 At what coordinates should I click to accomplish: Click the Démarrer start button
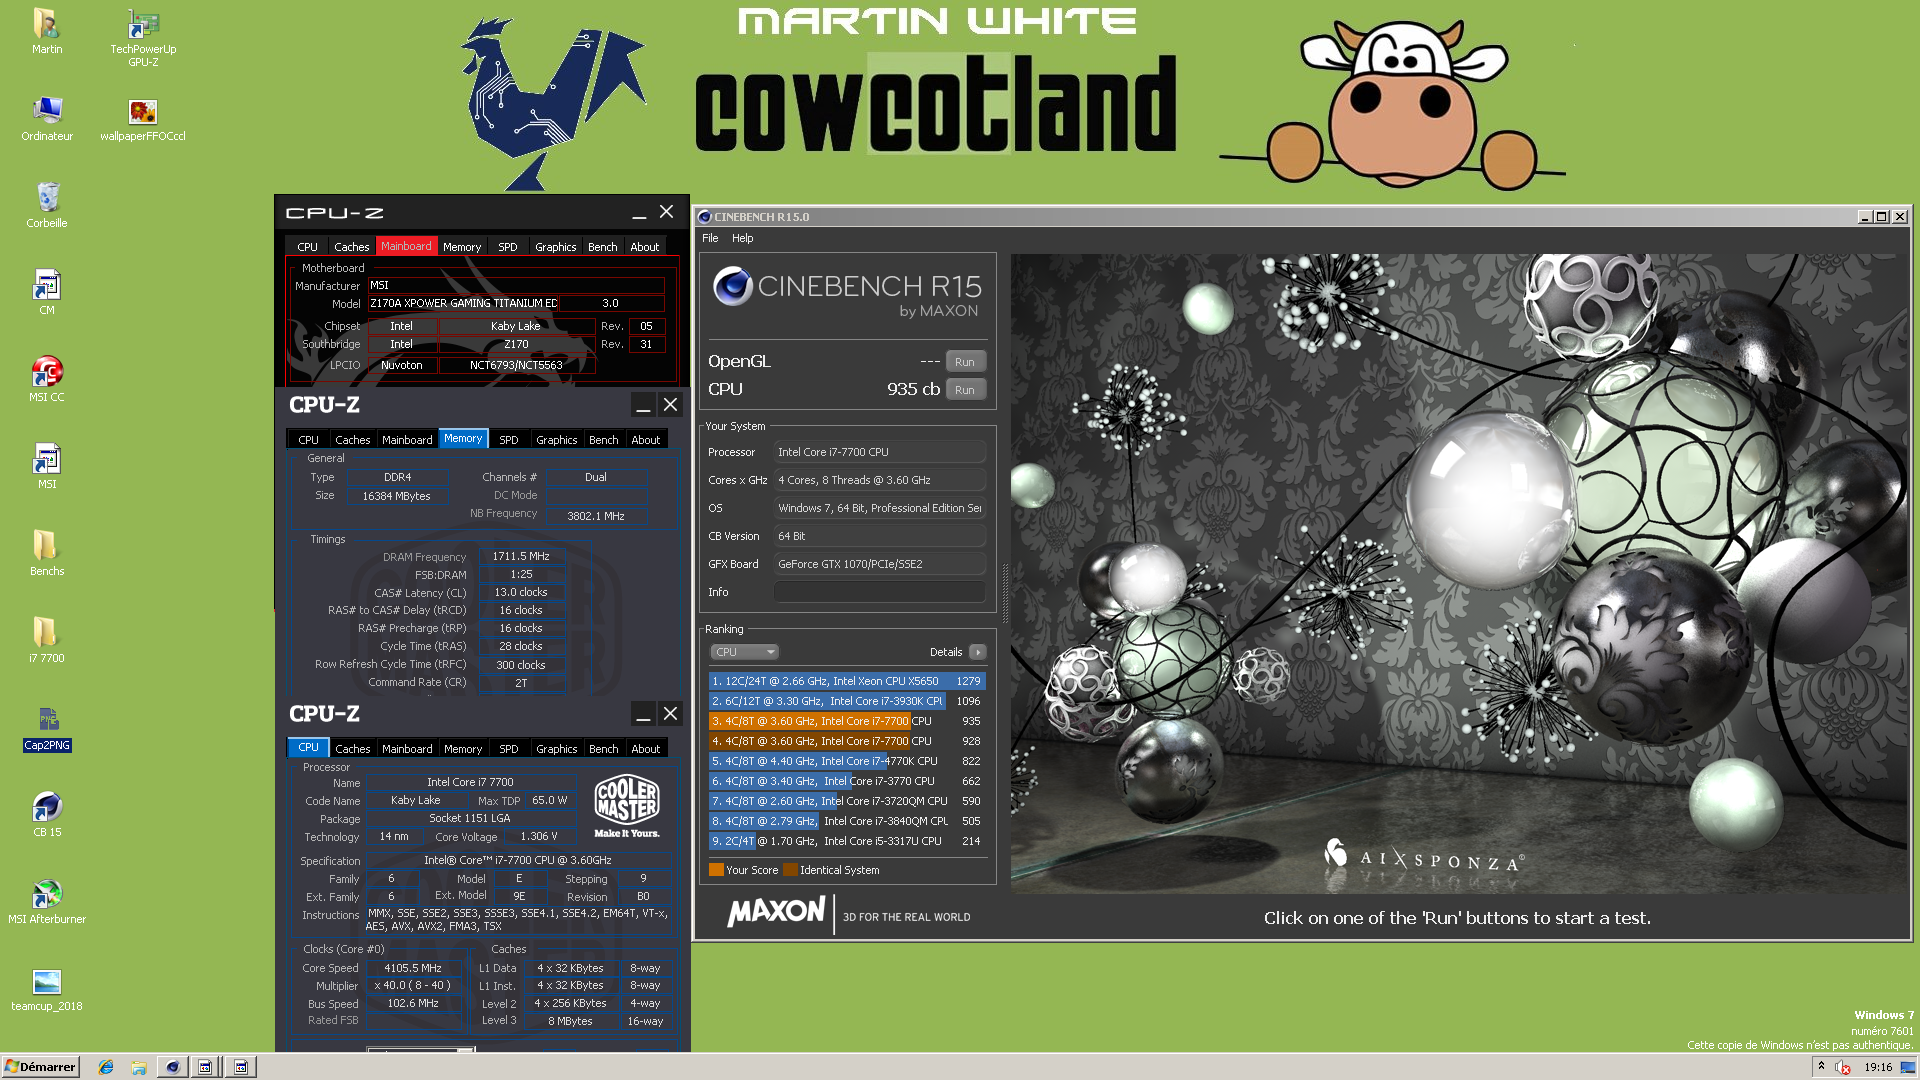40,1067
